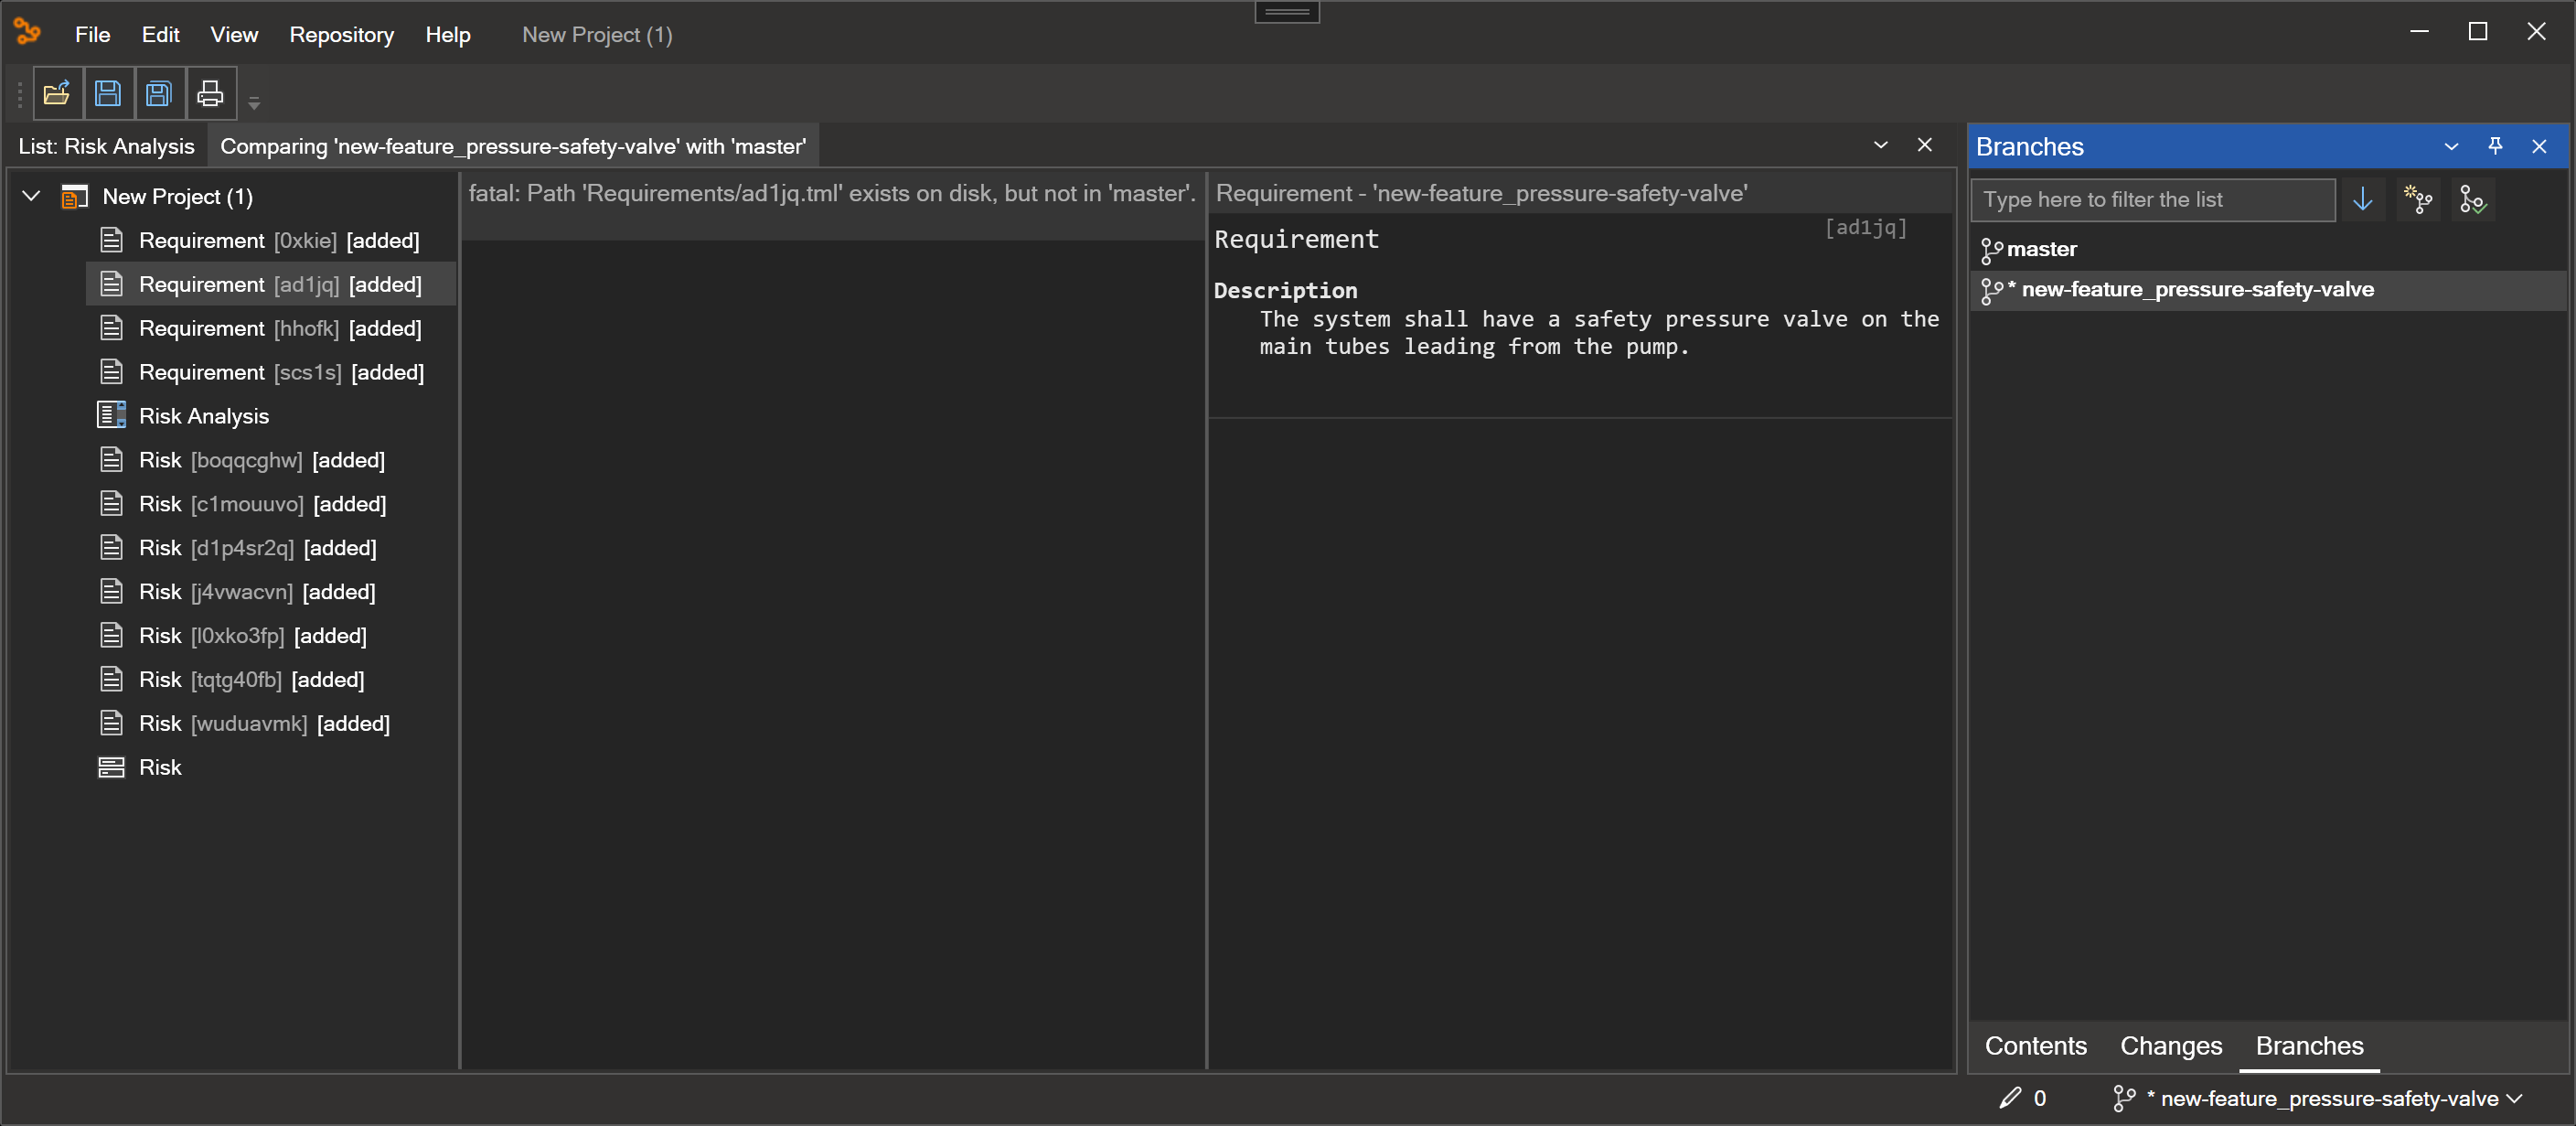2576x1126 pixels.
Task: Click the status bar branch icon
Action: point(2124,1098)
